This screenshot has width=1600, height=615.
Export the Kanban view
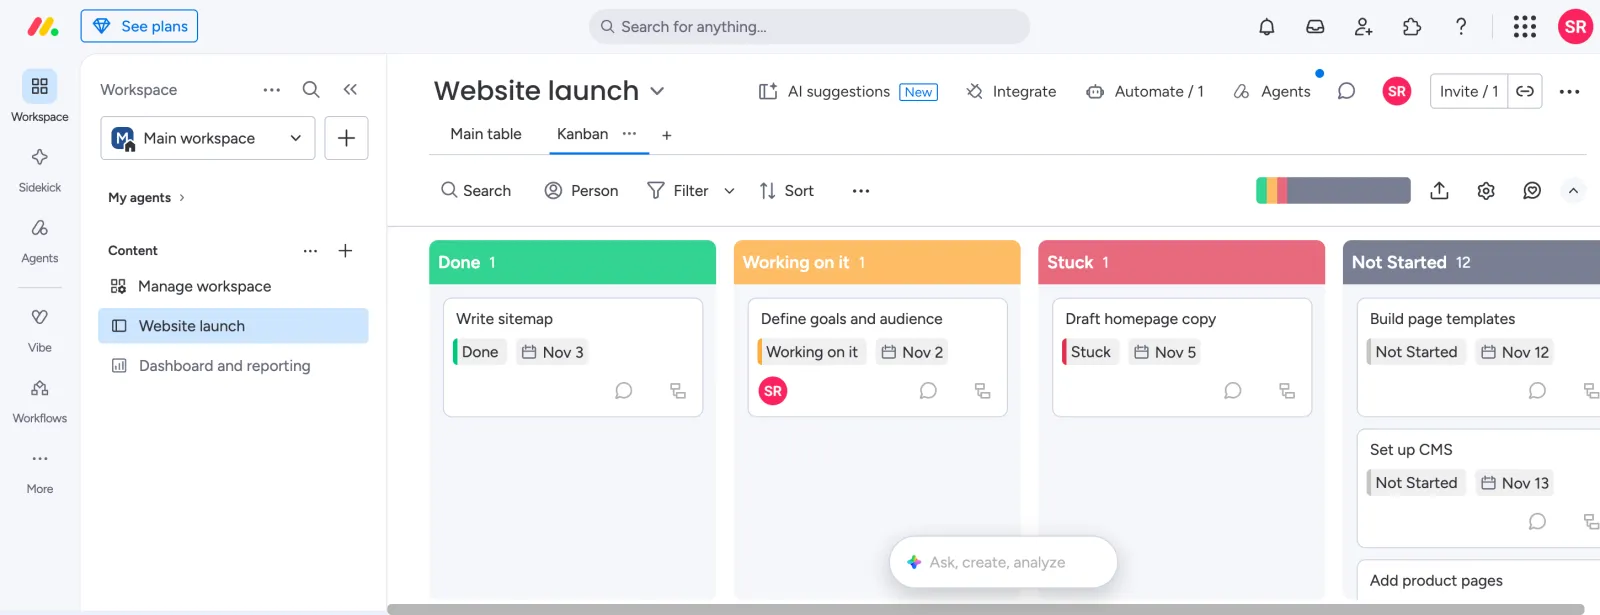point(1439,190)
